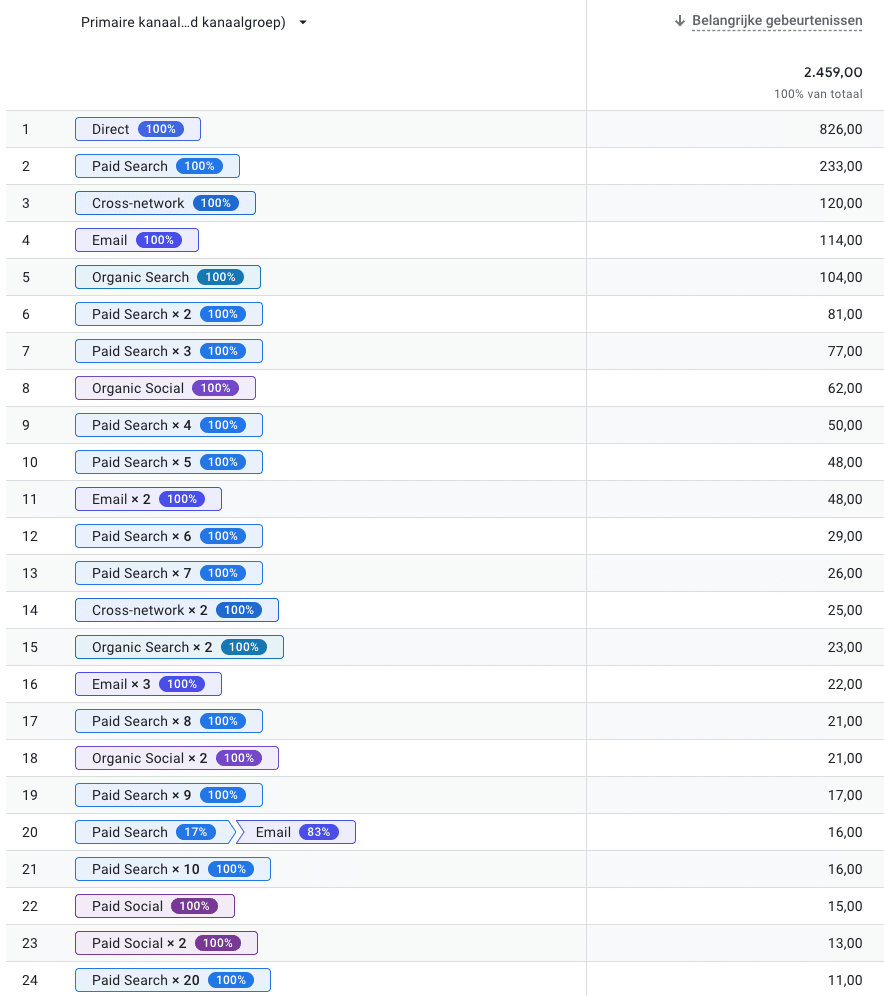884x996 pixels.
Task: Click the Cross-network × 2 path chip
Action: [177, 610]
